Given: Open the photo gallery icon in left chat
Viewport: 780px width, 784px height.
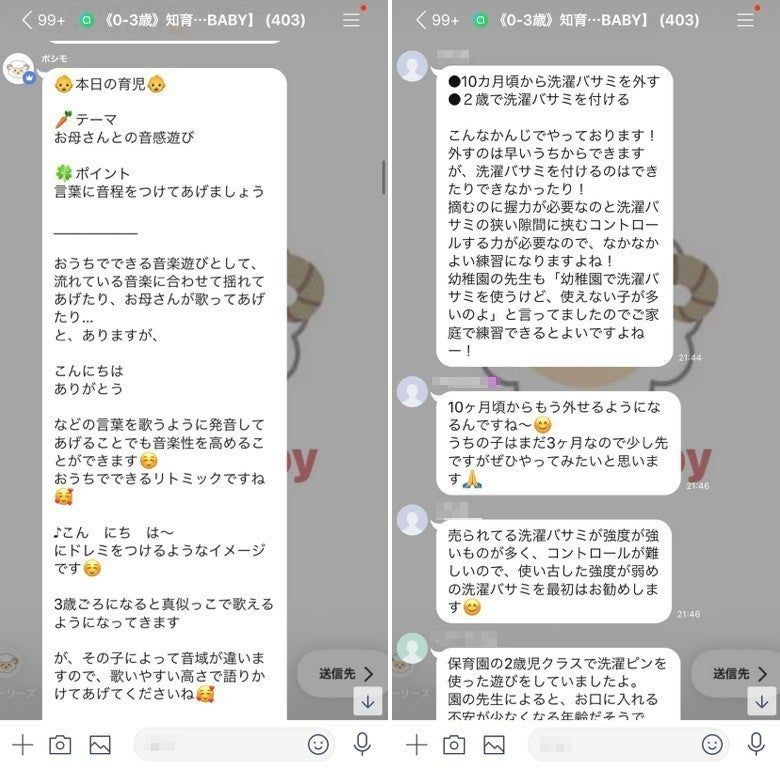Looking at the screenshot, I should [x=100, y=745].
